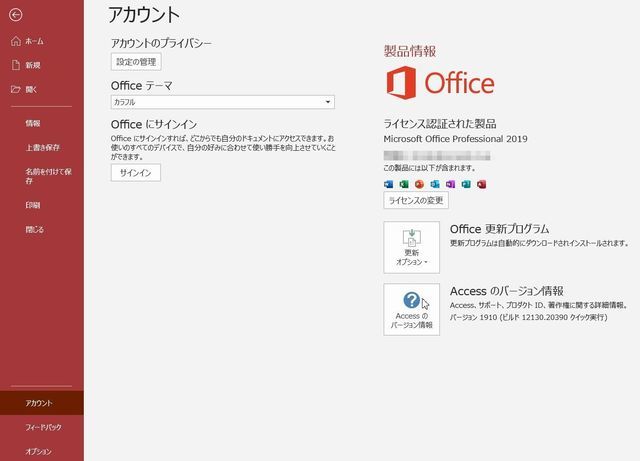Click the OneNote product icon
Image resolution: width=640 pixels, height=461 pixels.
(451, 184)
